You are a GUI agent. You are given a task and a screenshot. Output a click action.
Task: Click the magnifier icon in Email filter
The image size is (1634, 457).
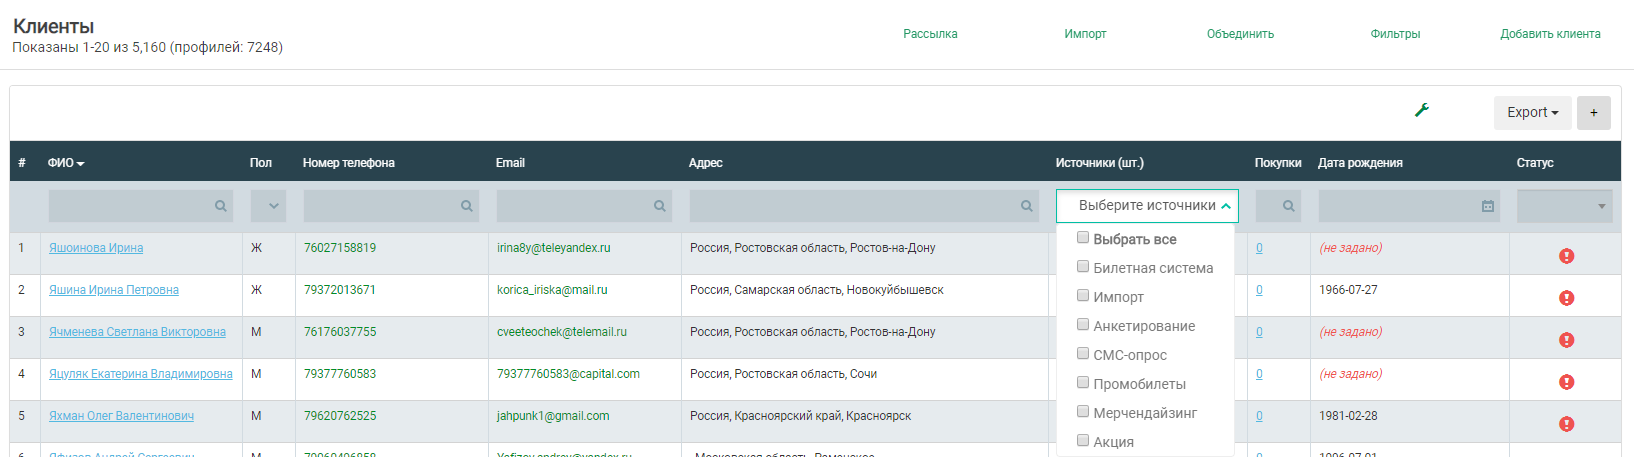[659, 206]
